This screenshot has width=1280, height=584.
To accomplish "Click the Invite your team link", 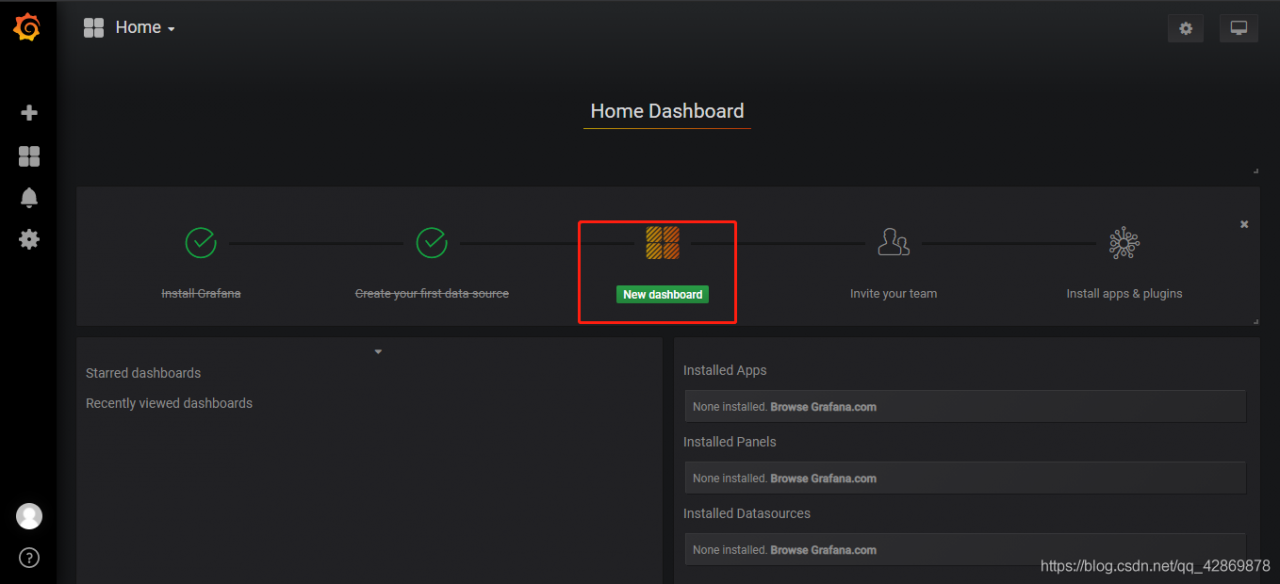I will tap(893, 294).
